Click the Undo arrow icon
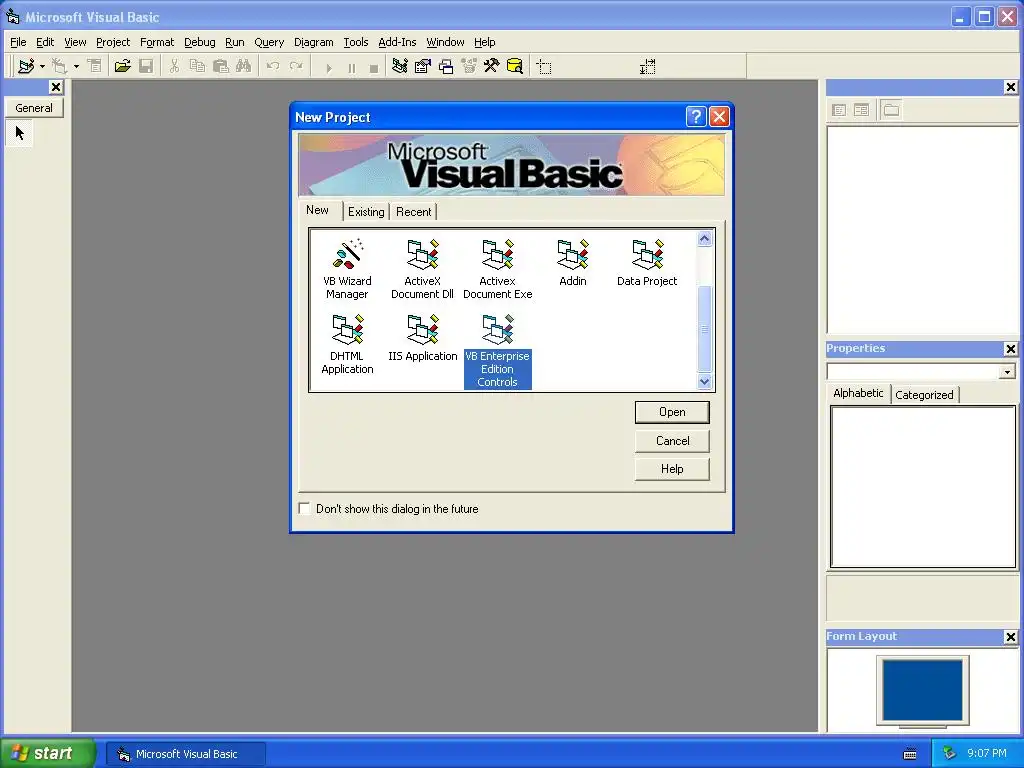Image resolution: width=1024 pixels, height=768 pixels. tap(273, 66)
